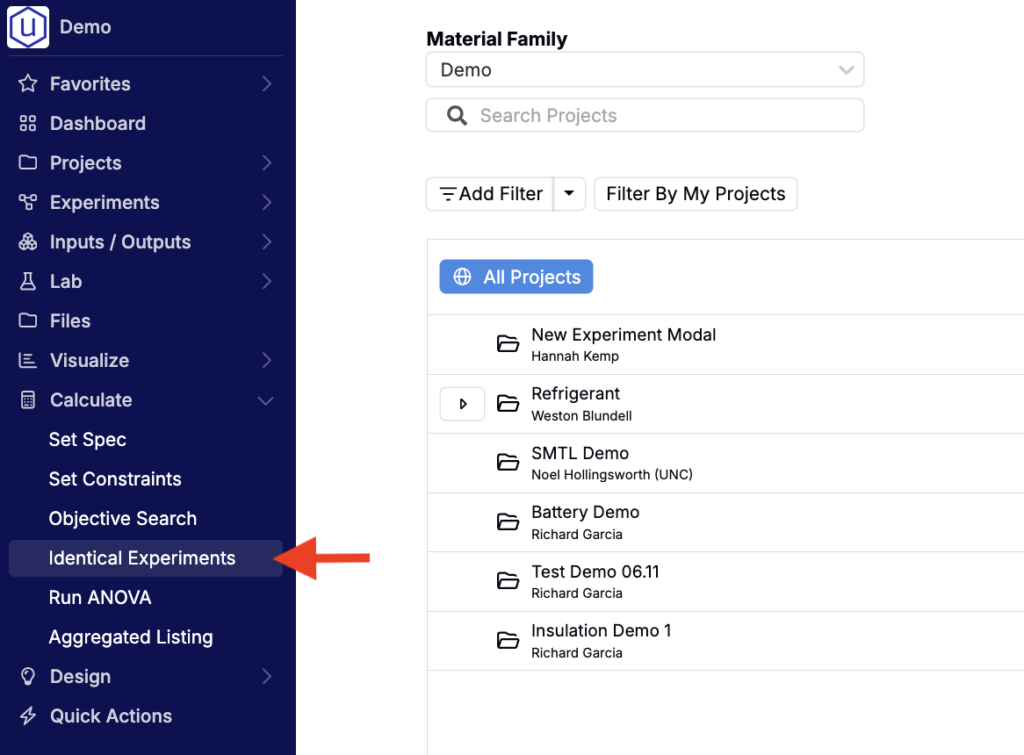The width and height of the screenshot is (1024, 755).
Task: Click the Quick Actions lightning icon
Action: point(28,716)
